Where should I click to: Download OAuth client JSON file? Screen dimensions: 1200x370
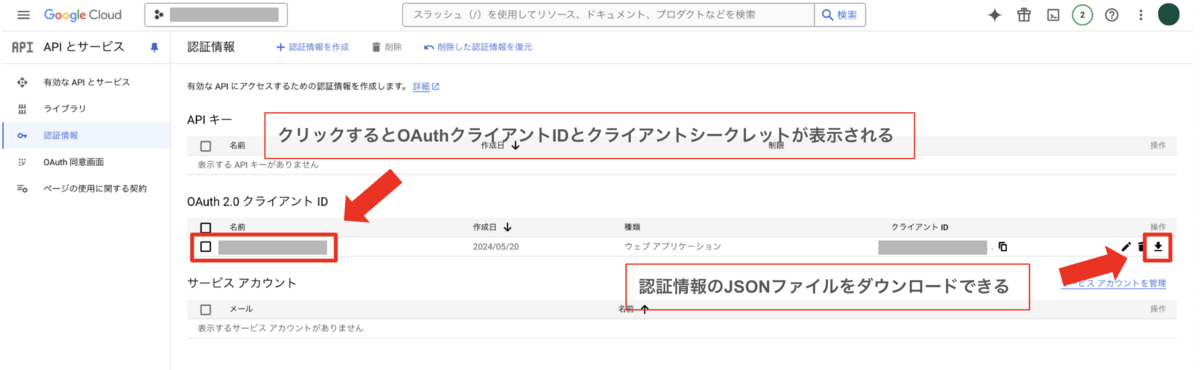pyautogui.click(x=1158, y=246)
